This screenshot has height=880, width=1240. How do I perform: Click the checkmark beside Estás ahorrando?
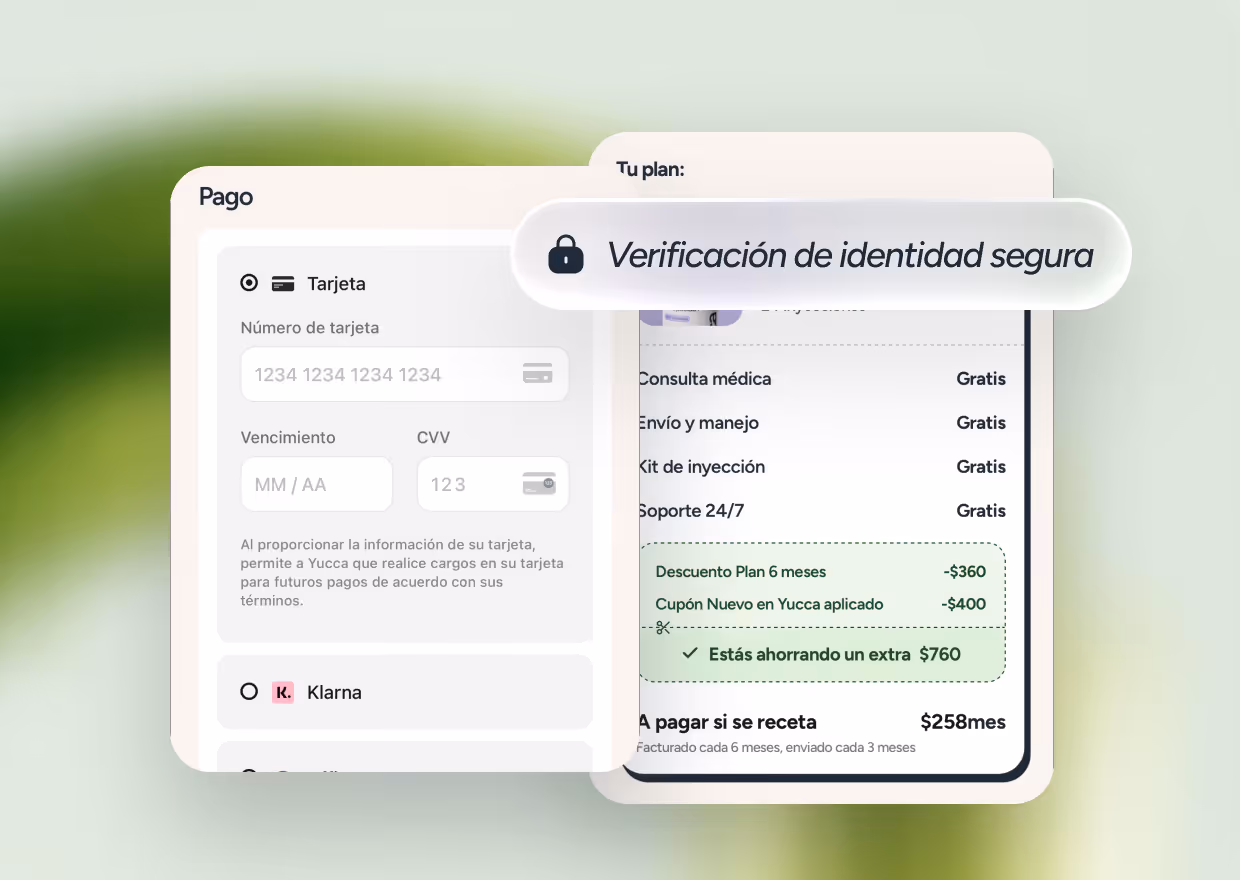pos(690,653)
